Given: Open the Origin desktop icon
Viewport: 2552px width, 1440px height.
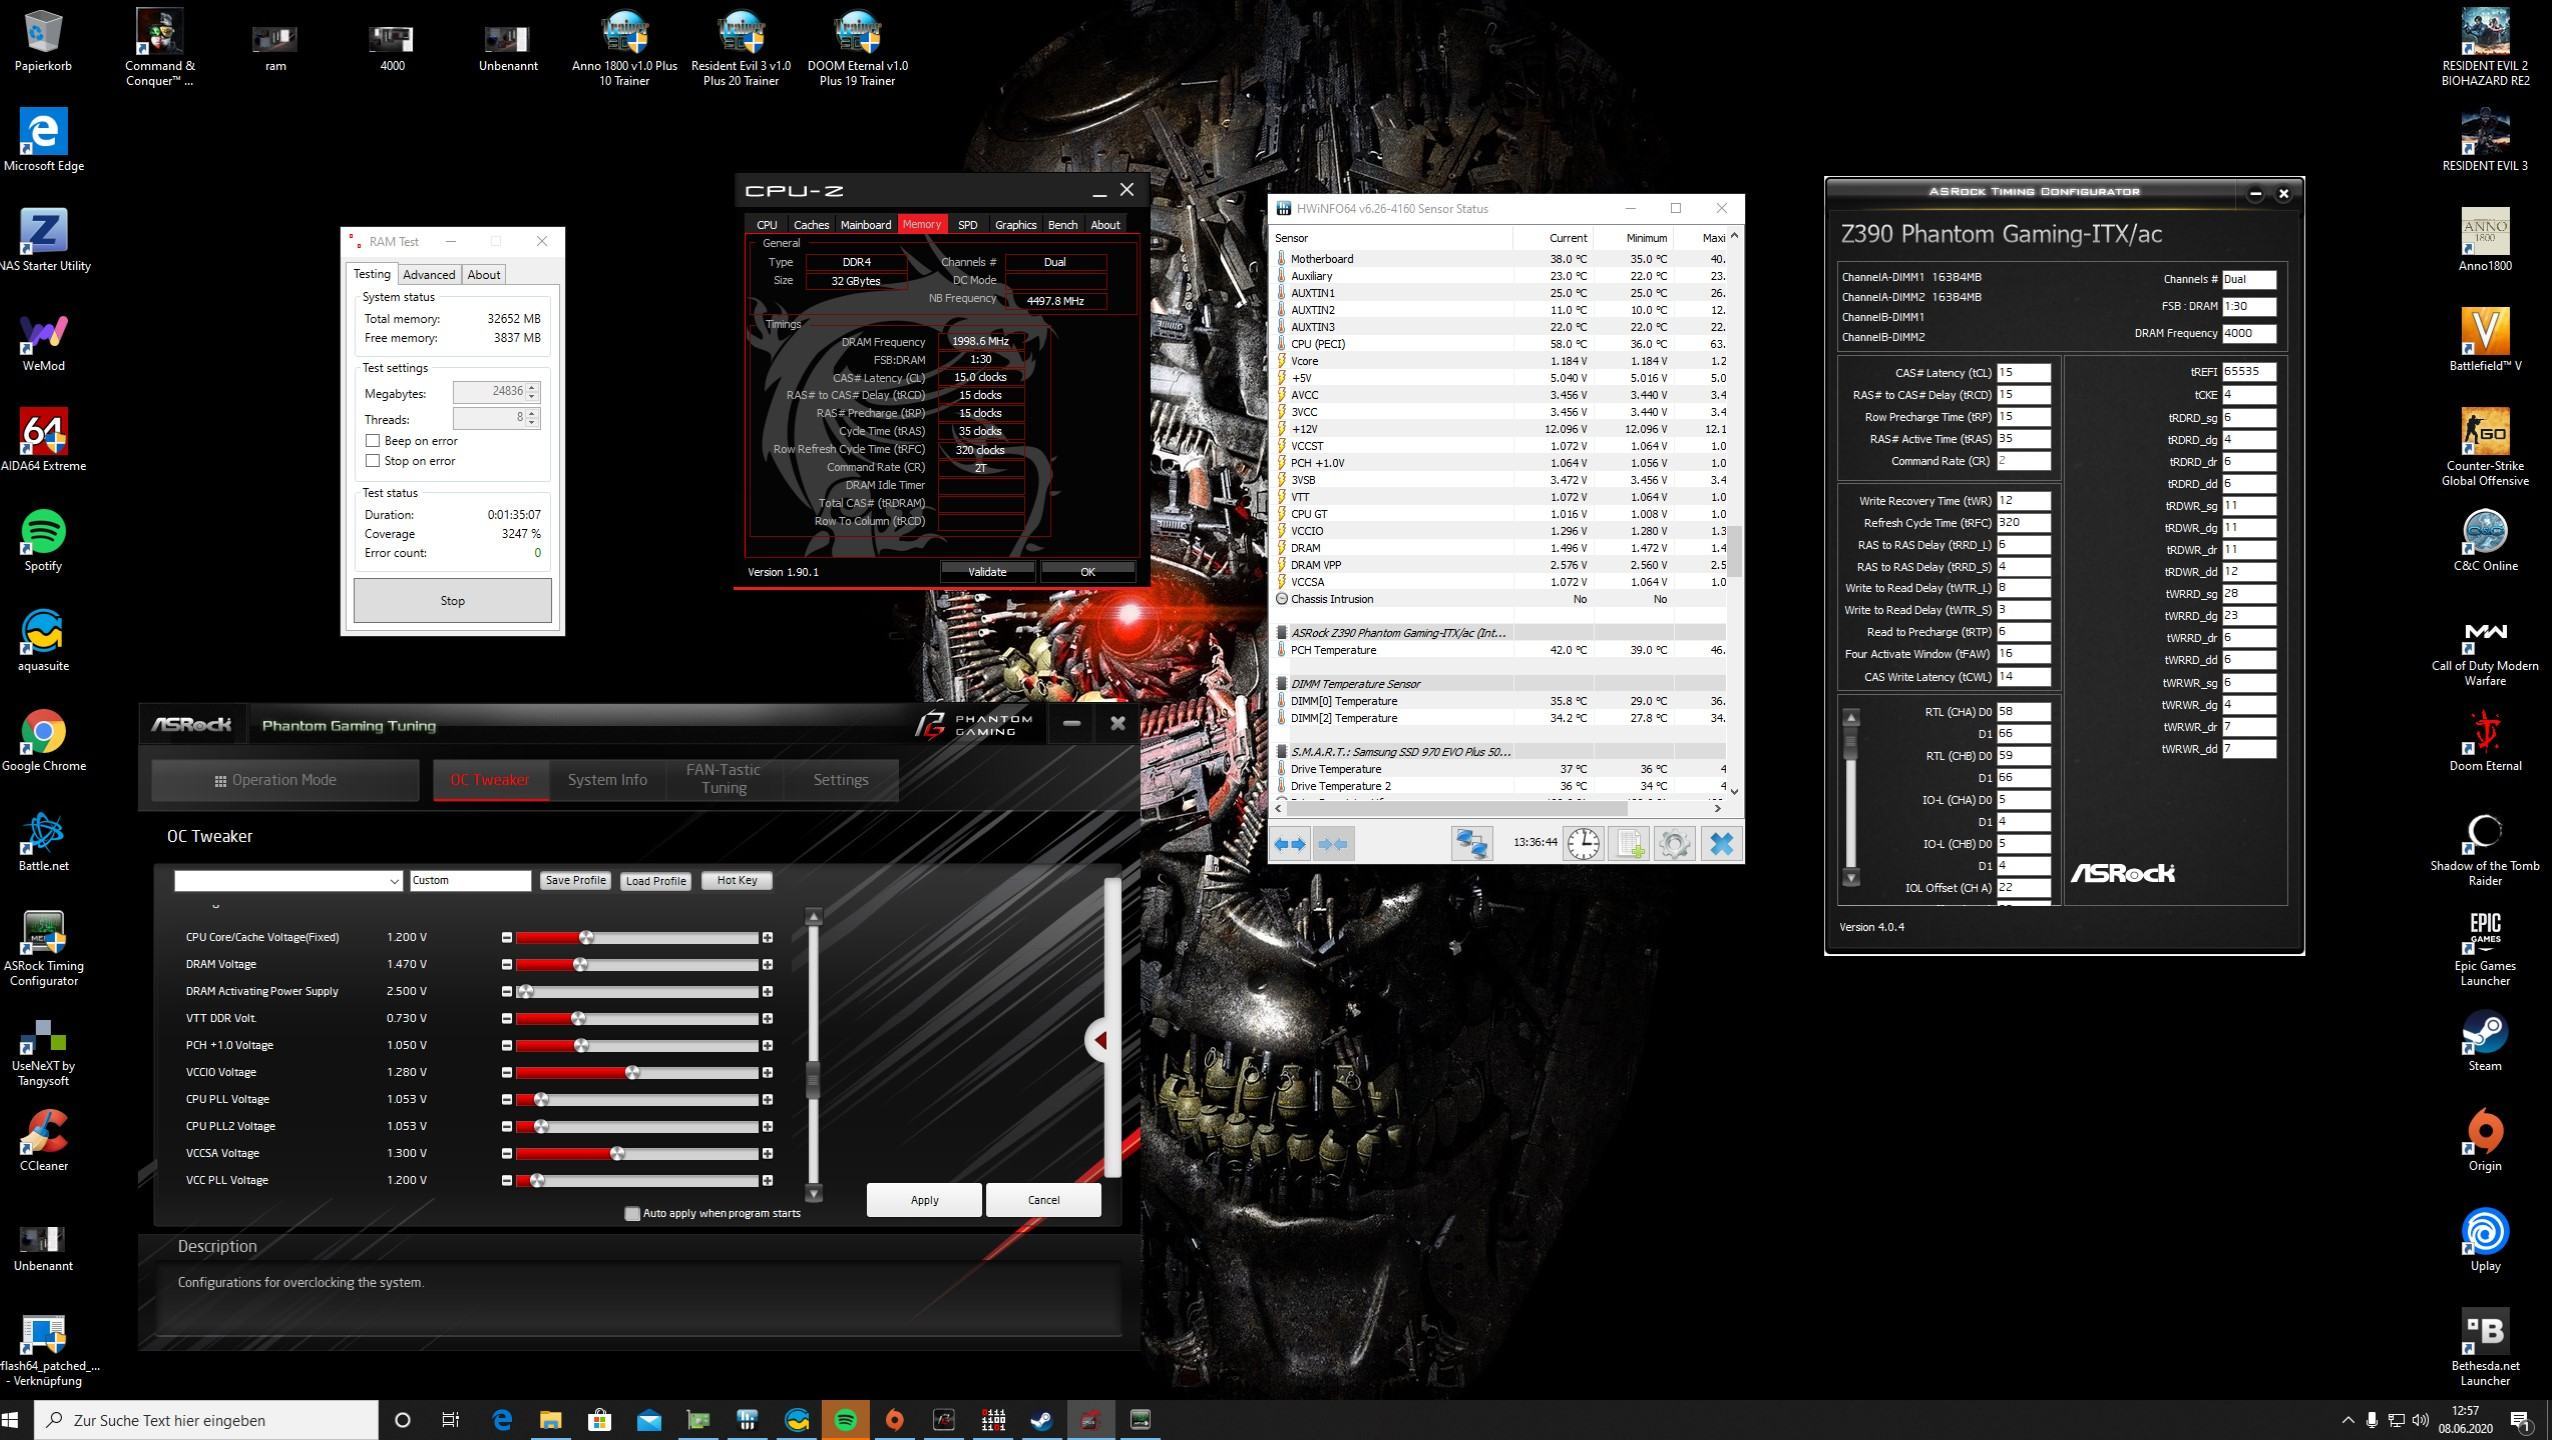Looking at the screenshot, I should [2485, 1140].
